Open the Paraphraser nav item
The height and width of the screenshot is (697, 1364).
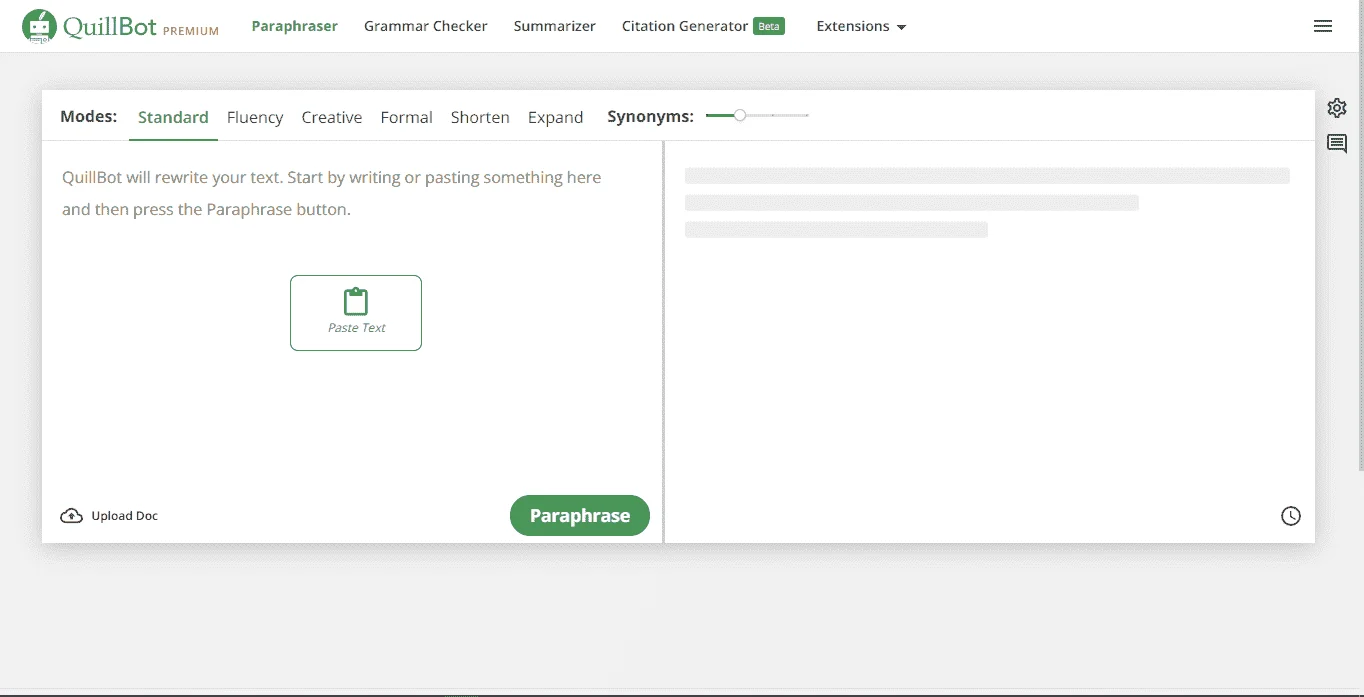pos(295,26)
